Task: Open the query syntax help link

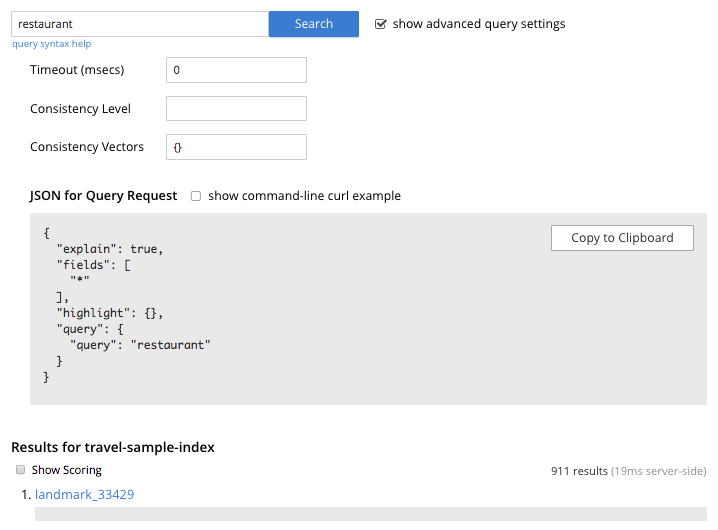Action: [51, 44]
